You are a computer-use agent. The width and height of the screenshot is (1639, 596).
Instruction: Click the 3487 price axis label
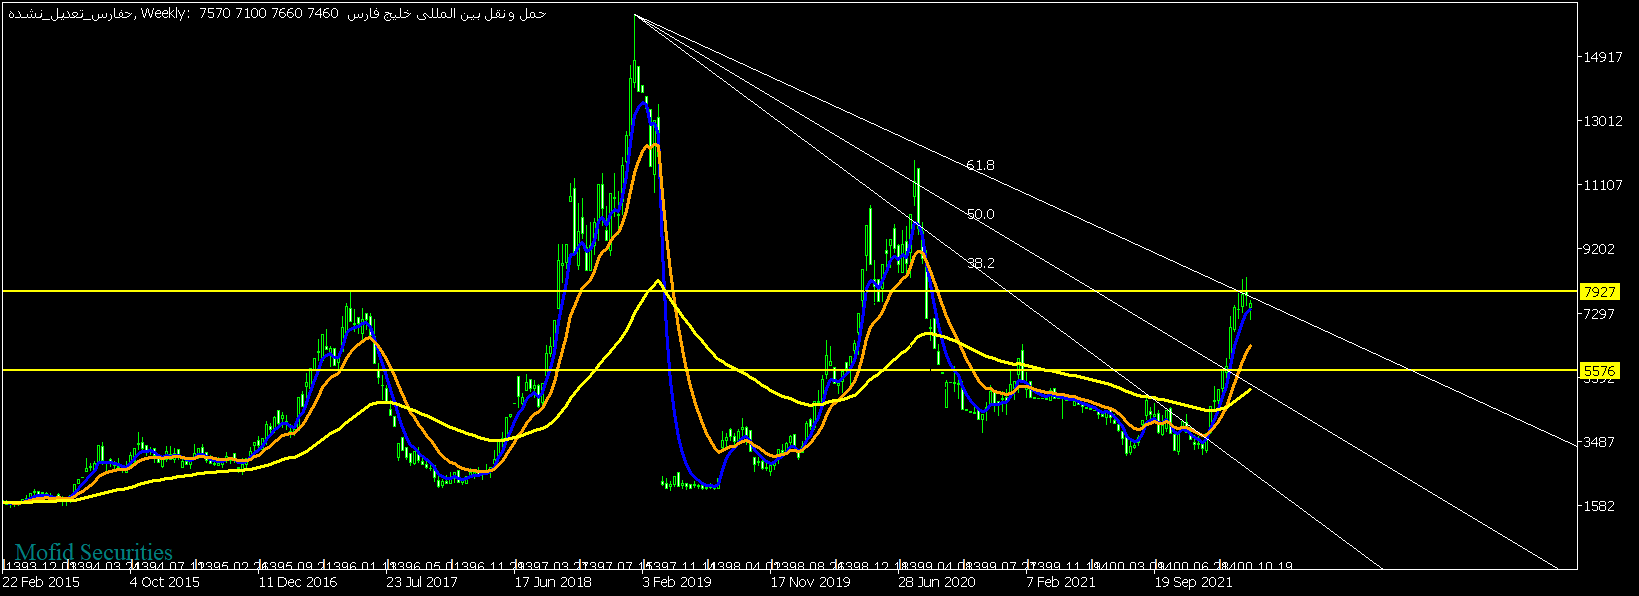[1599, 442]
